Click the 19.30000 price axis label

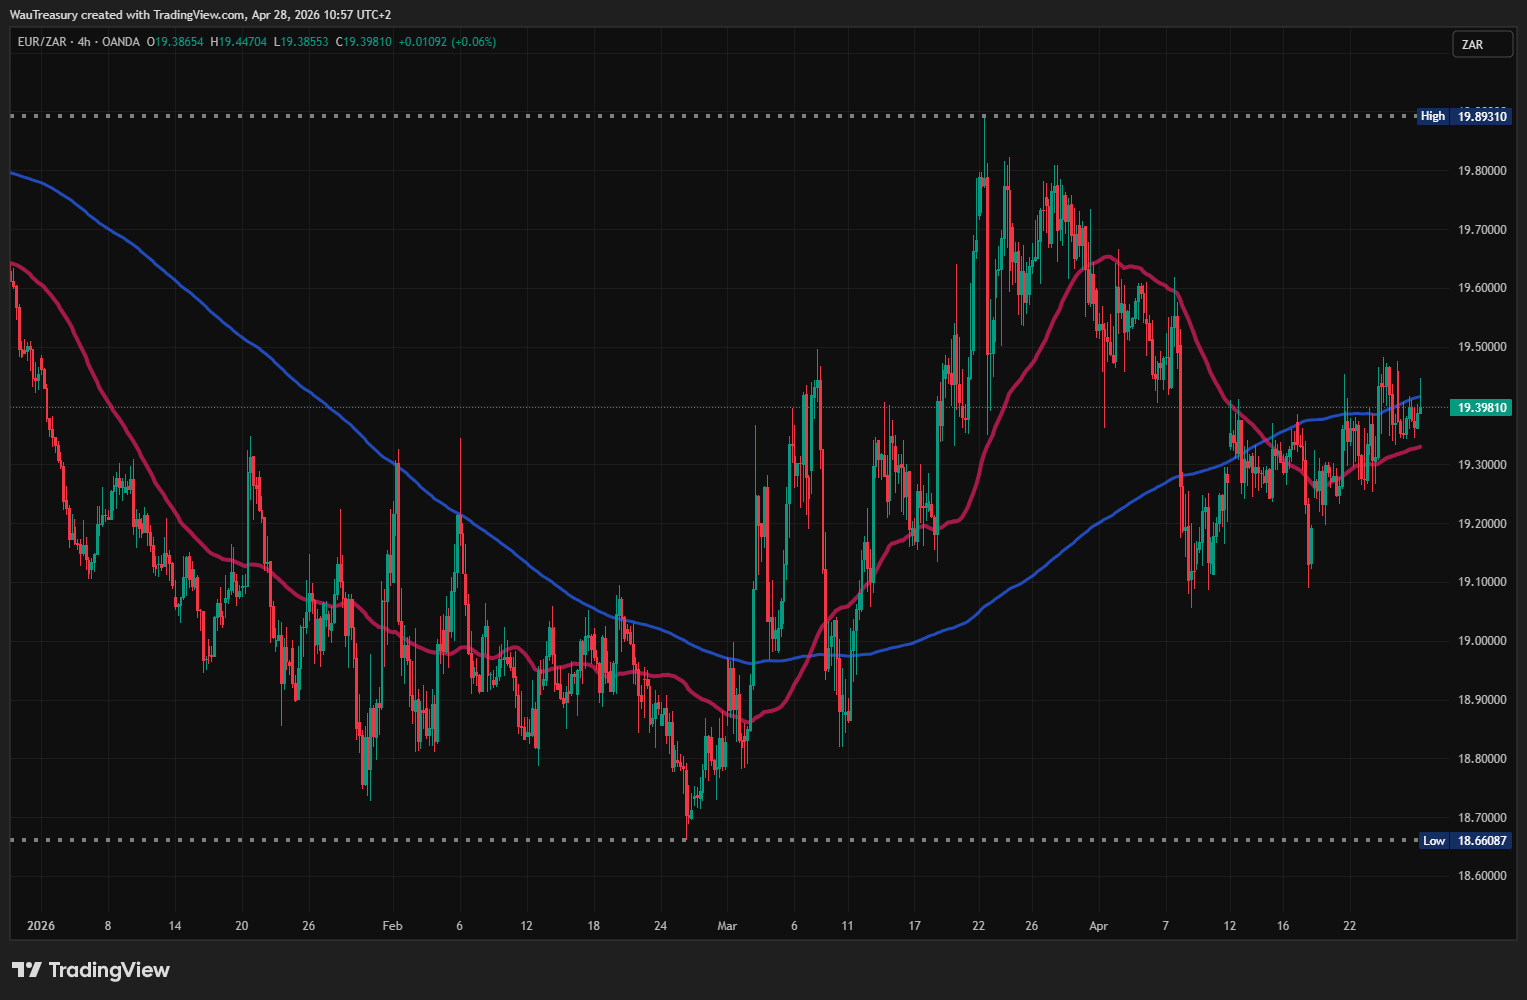pyautogui.click(x=1482, y=465)
